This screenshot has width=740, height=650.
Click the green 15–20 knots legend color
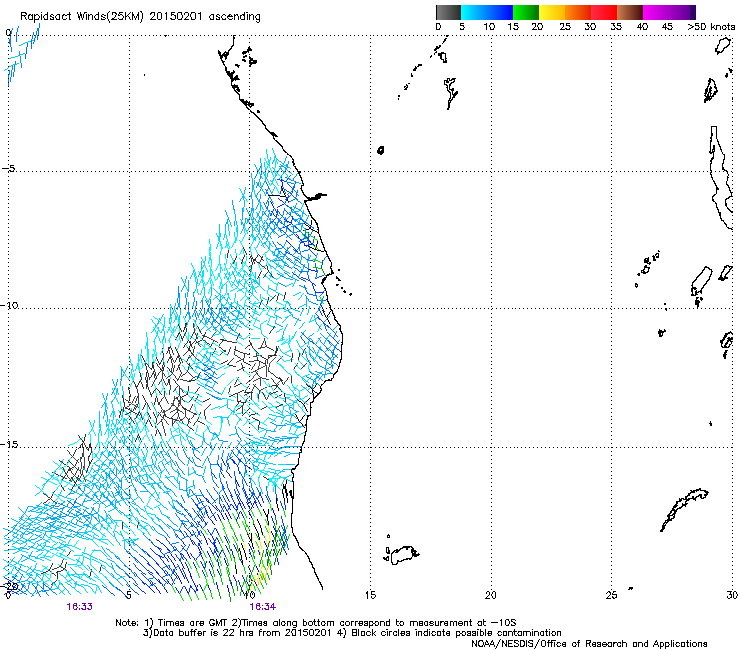click(526, 12)
